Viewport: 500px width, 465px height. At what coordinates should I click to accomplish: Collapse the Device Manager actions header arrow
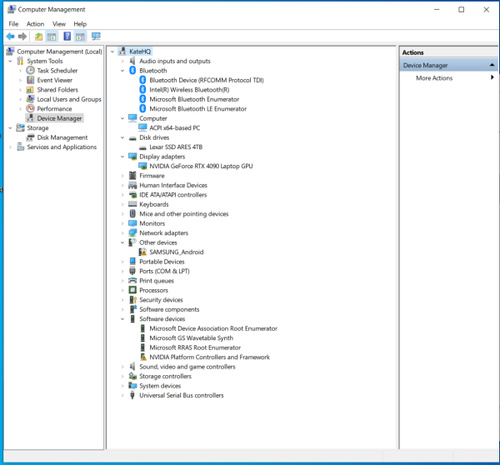[x=492, y=65]
